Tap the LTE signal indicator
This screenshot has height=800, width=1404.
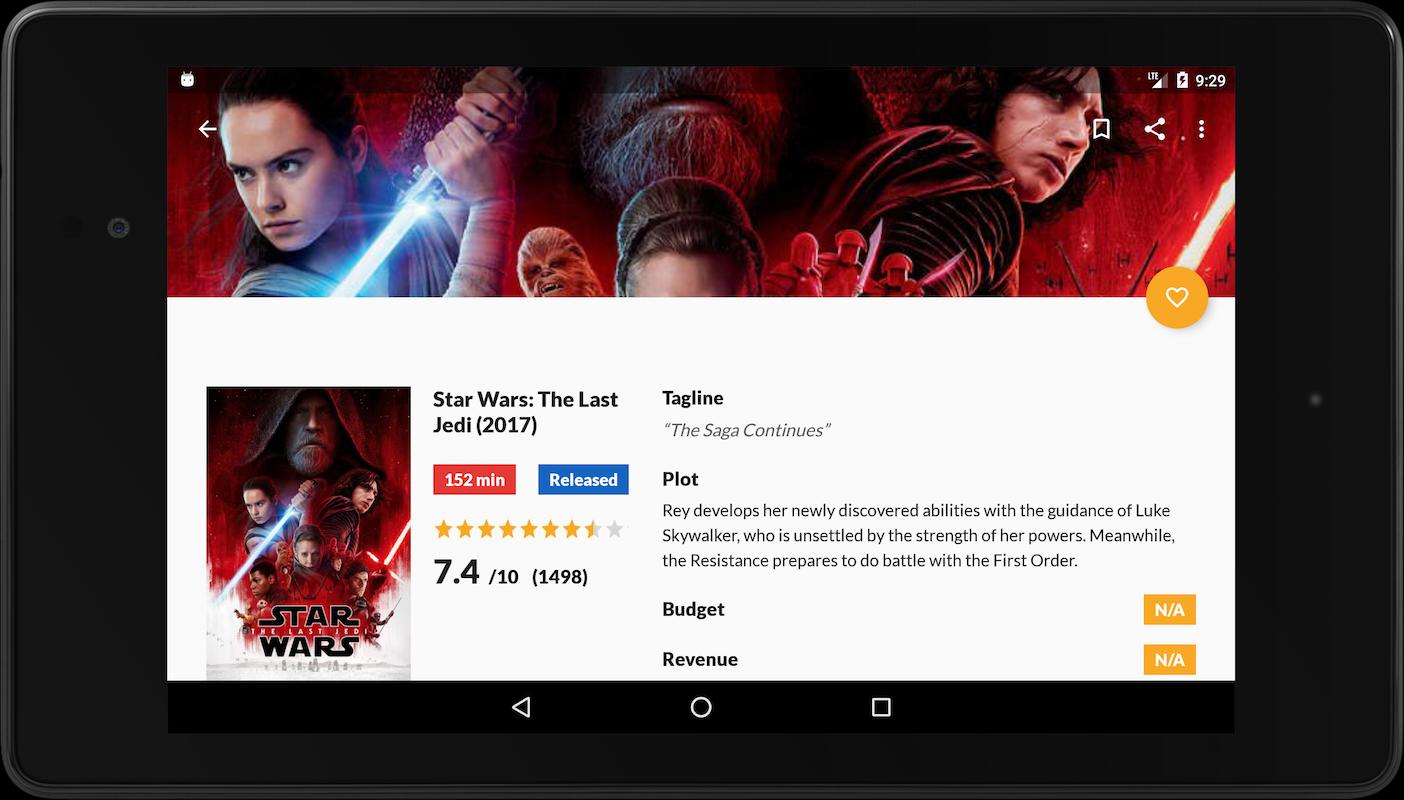[x=1157, y=79]
